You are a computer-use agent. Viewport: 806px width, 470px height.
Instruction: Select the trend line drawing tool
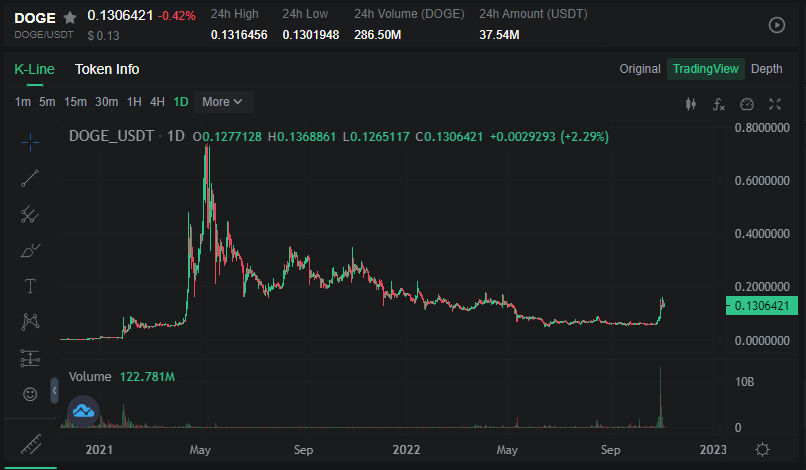click(30, 178)
